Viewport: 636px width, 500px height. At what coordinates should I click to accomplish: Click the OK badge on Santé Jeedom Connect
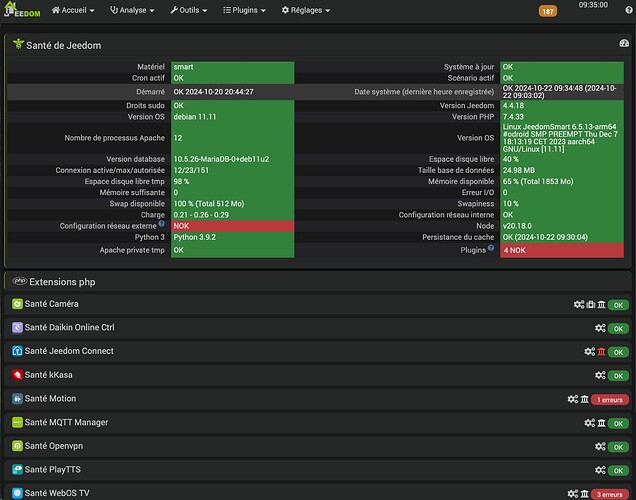click(x=618, y=352)
